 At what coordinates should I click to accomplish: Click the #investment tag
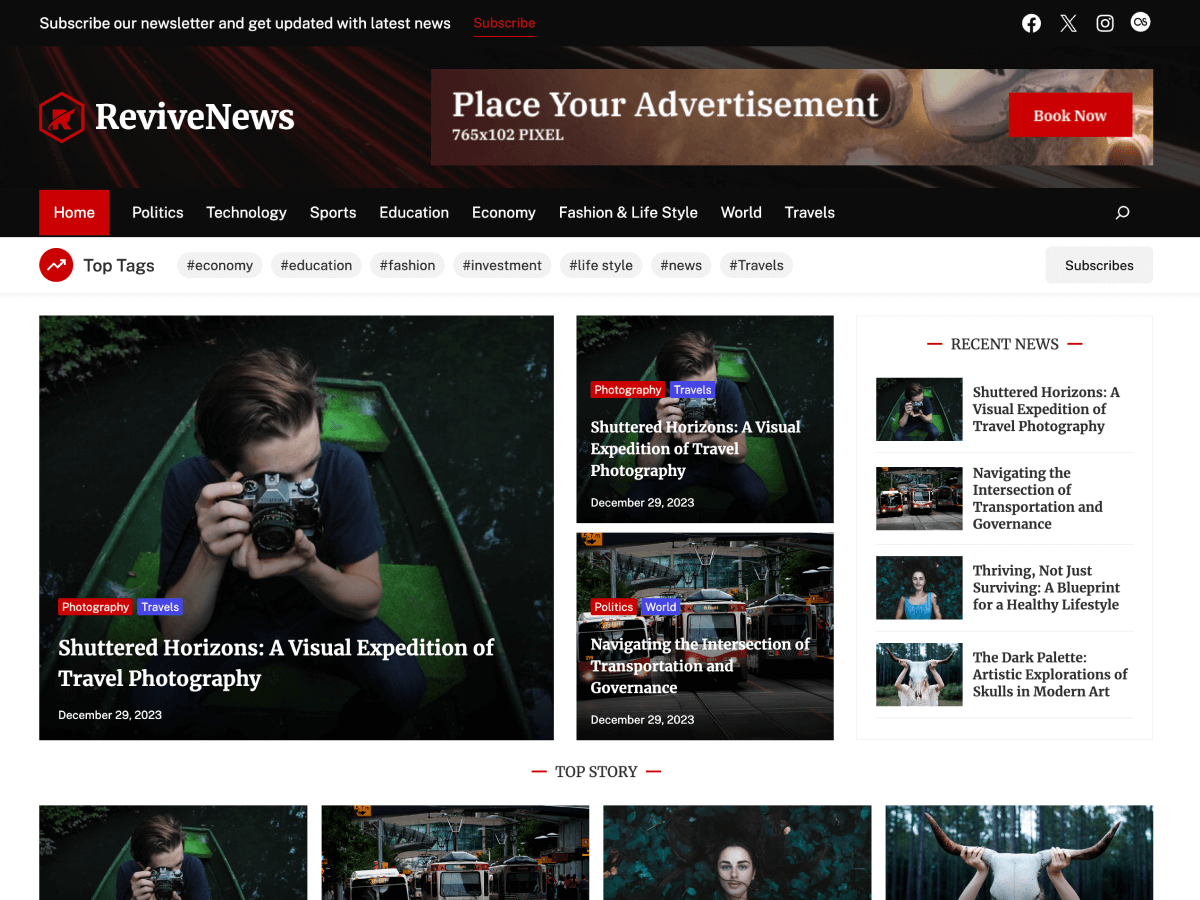click(502, 265)
